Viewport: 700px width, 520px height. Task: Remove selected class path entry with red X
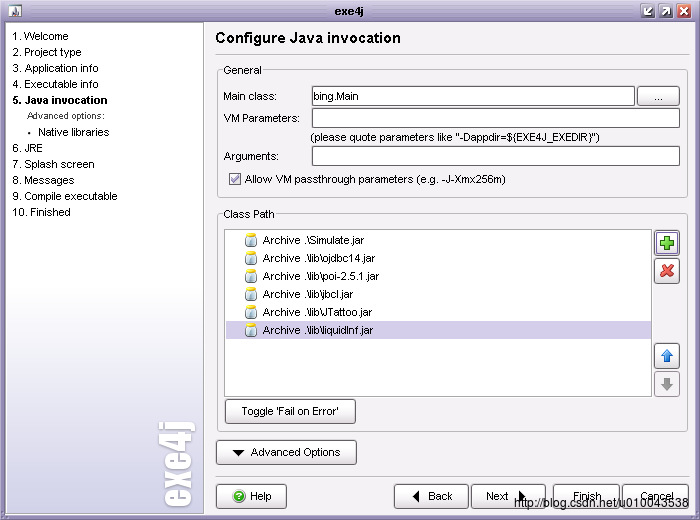coord(667,270)
